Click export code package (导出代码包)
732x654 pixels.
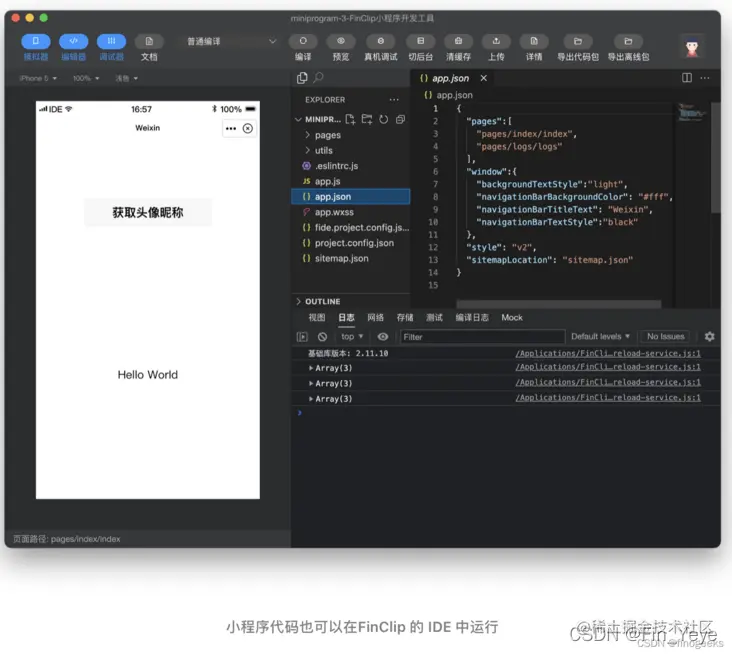pyautogui.click(x=577, y=42)
